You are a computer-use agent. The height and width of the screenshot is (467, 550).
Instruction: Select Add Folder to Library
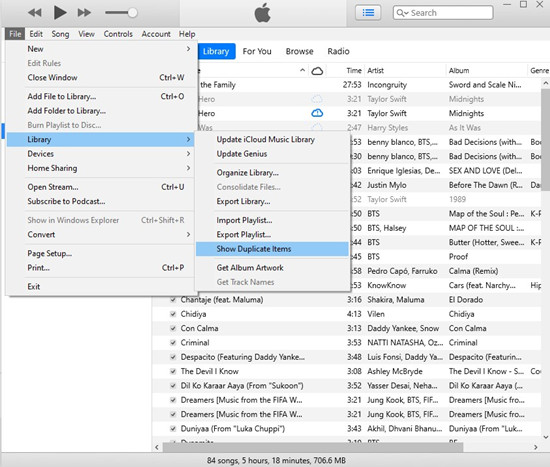(x=100, y=111)
